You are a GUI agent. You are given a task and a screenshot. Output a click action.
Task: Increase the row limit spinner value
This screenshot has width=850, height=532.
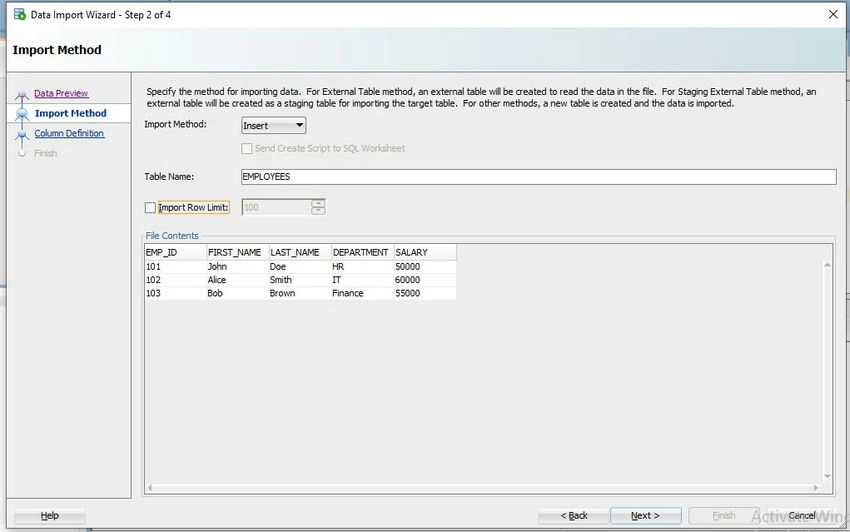tap(318, 203)
